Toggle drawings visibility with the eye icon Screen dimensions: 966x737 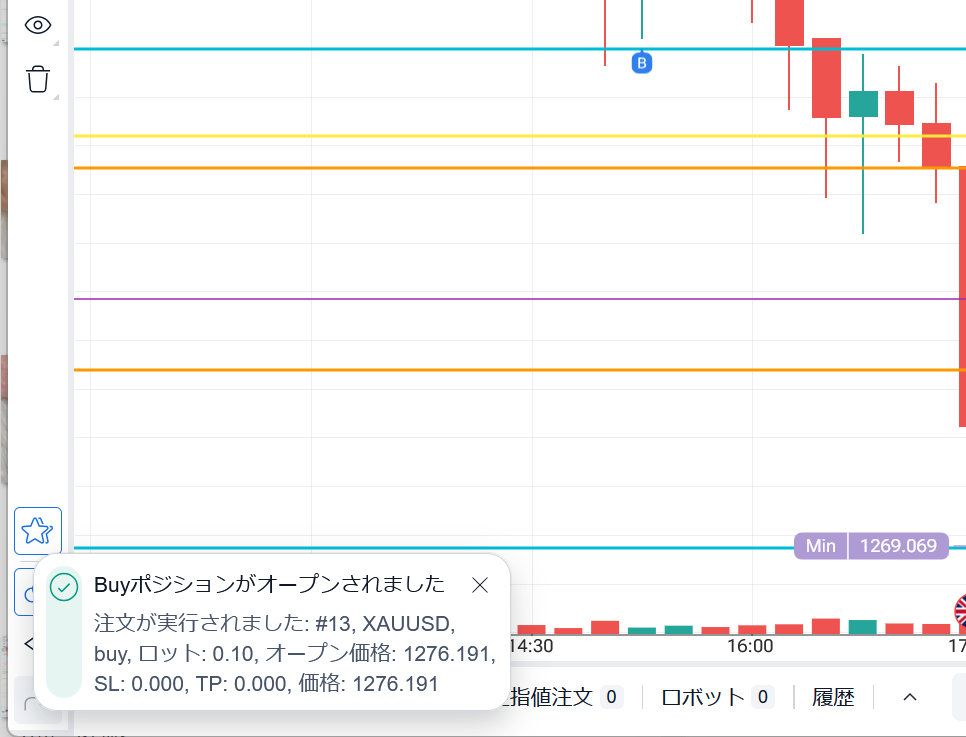coord(38,26)
